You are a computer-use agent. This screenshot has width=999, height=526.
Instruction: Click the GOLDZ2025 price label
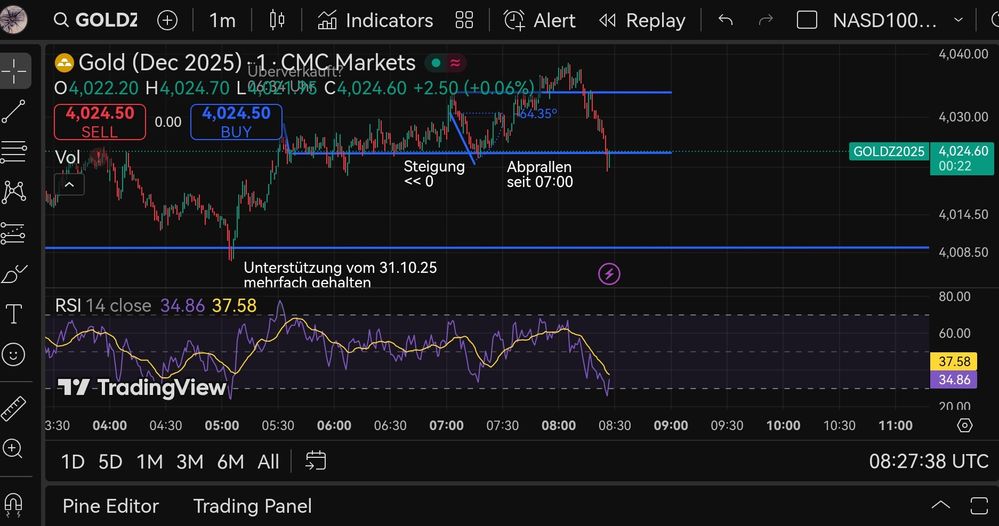889,152
